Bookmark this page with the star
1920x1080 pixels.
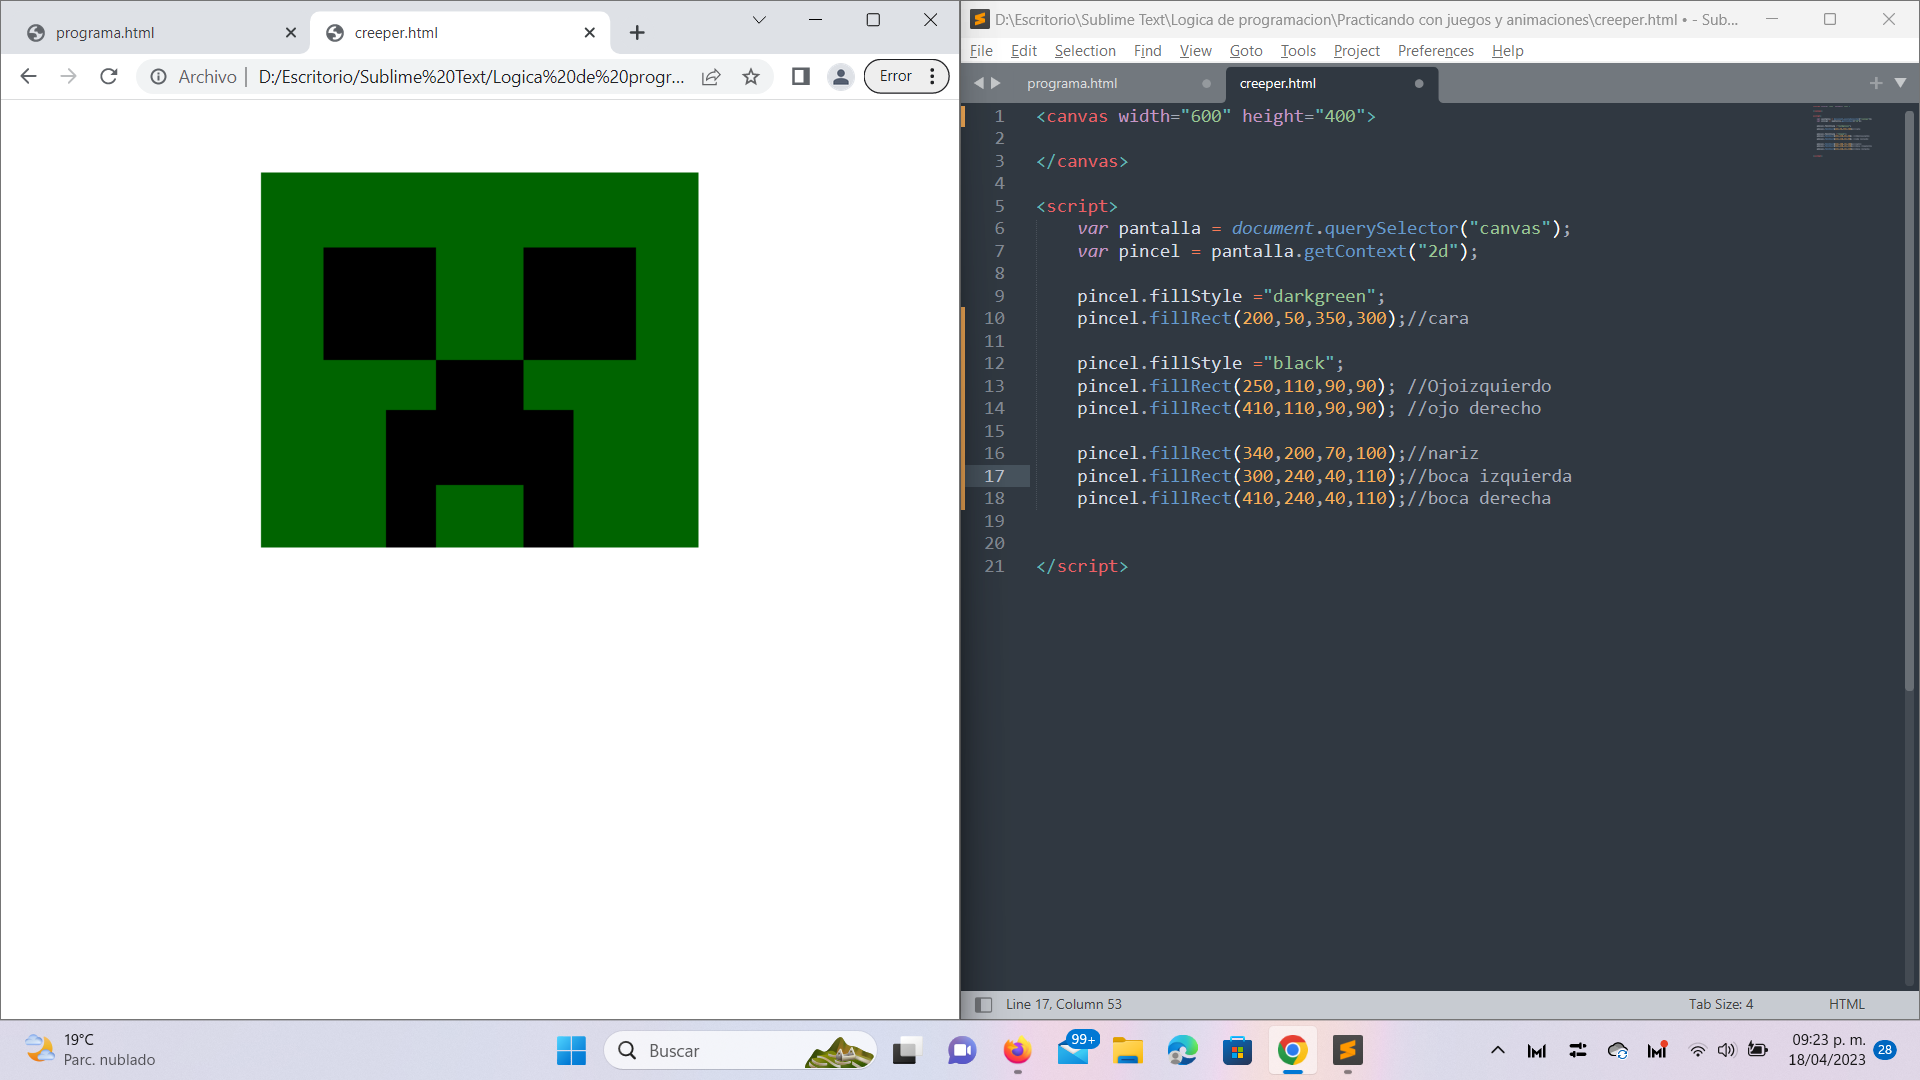tap(751, 76)
